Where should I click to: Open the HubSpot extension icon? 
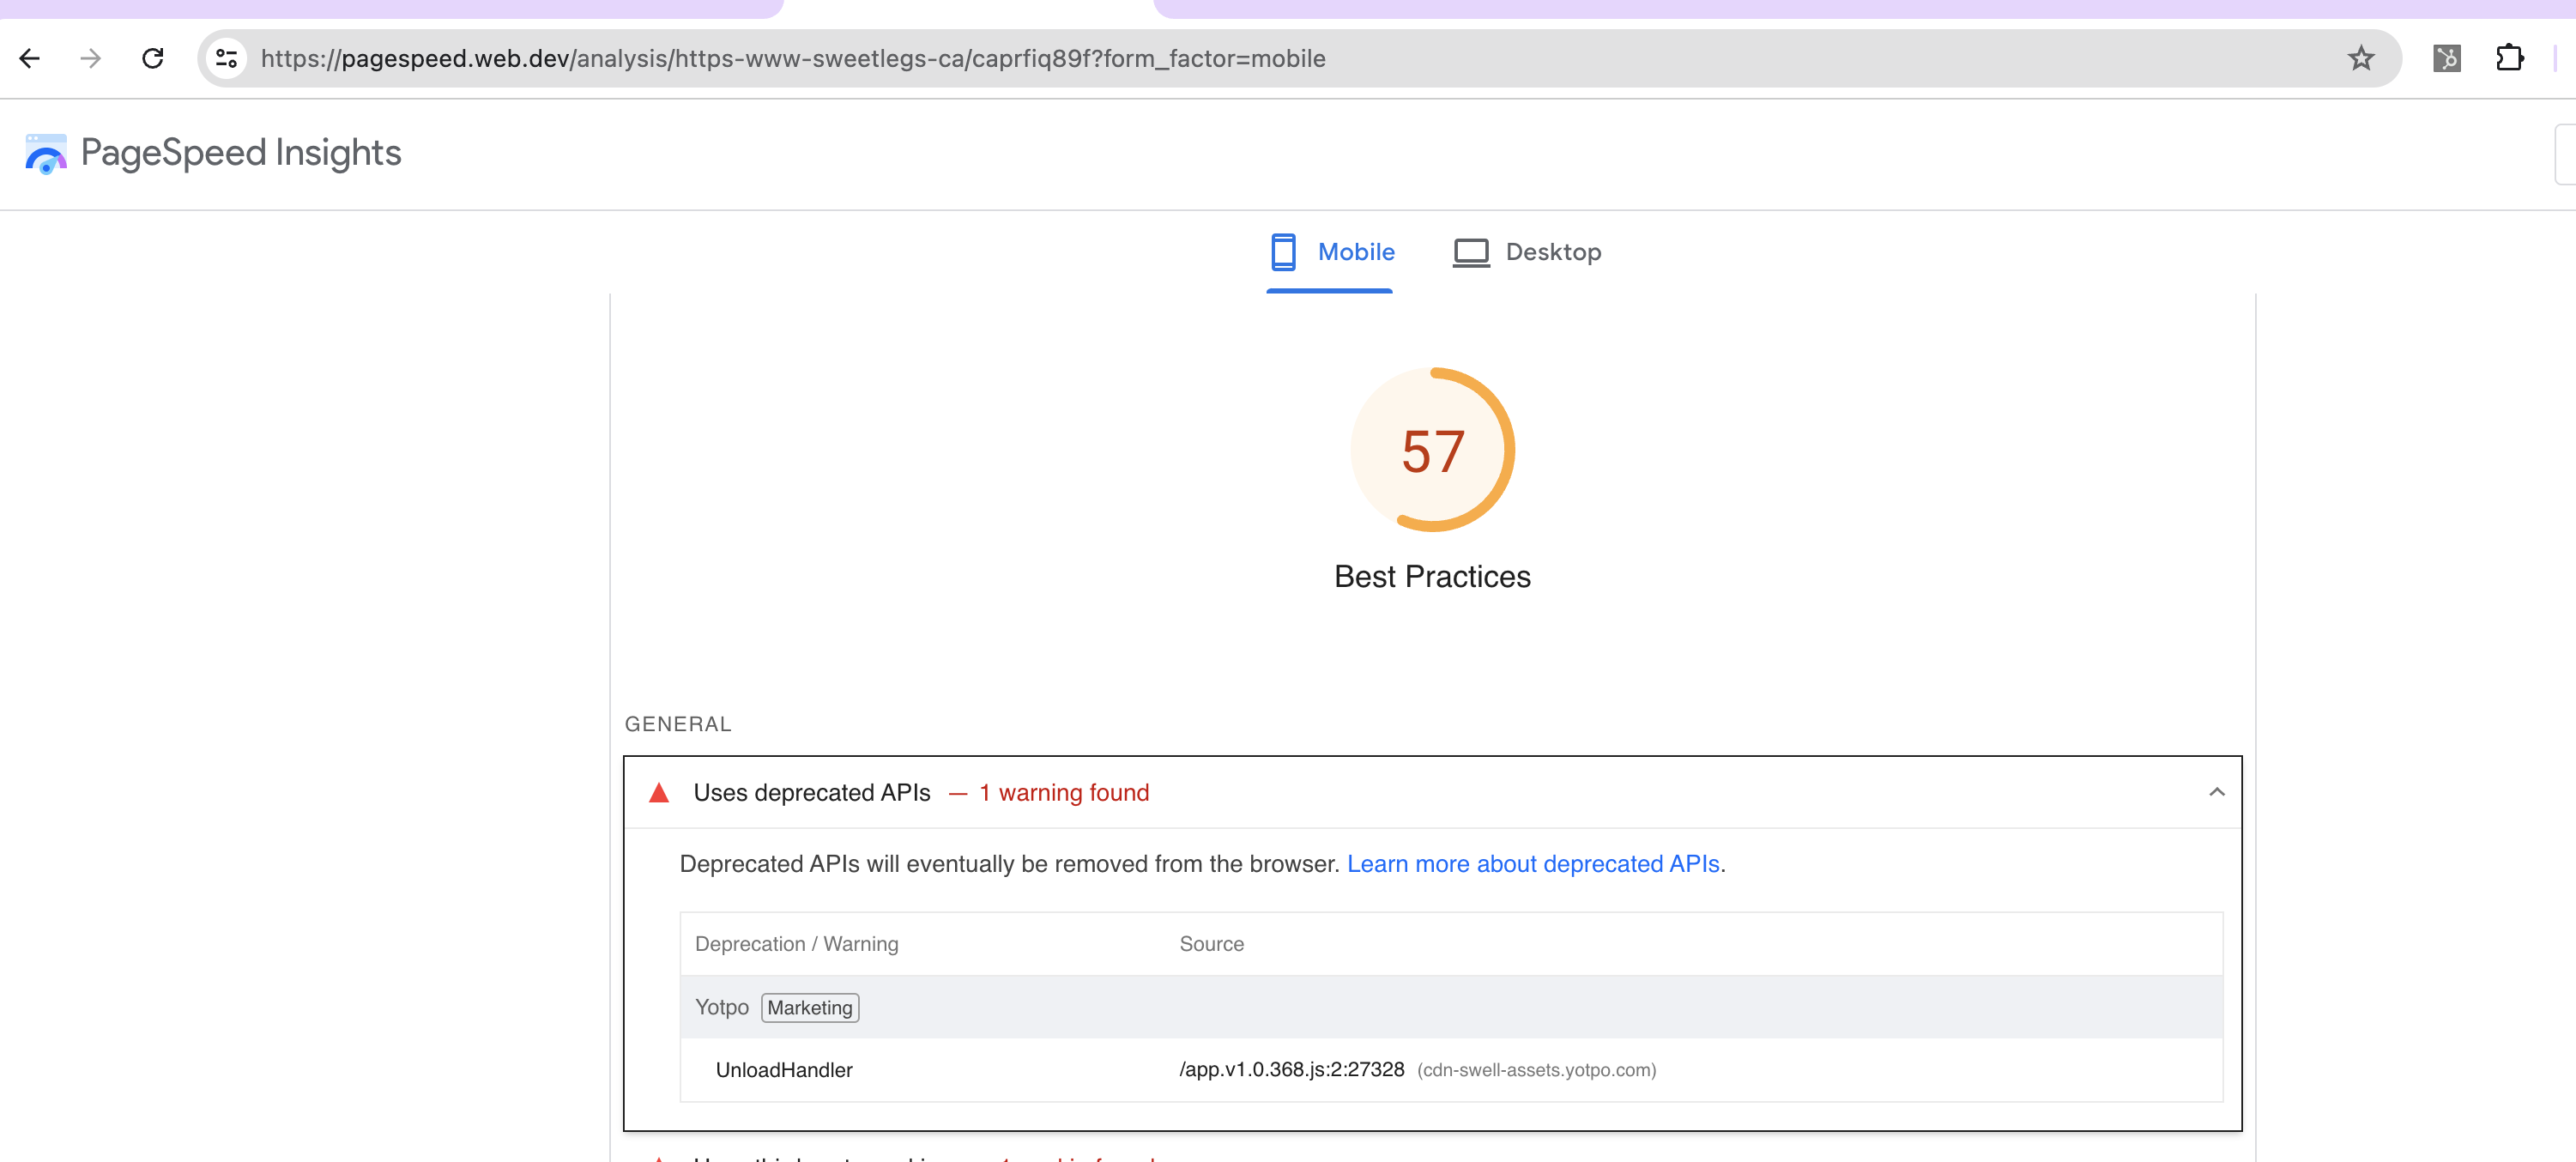click(2446, 59)
